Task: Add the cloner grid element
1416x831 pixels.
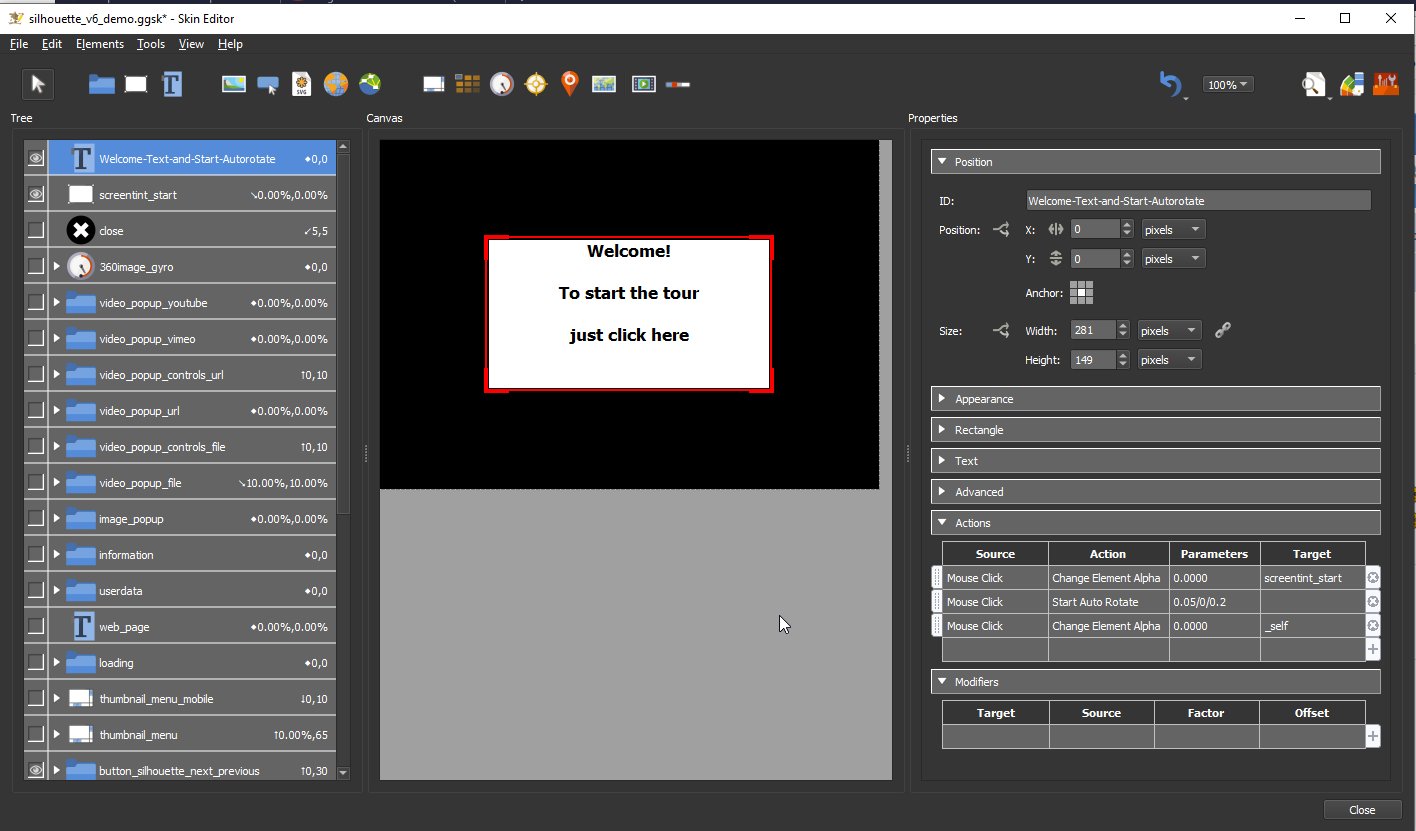Action: coord(468,85)
